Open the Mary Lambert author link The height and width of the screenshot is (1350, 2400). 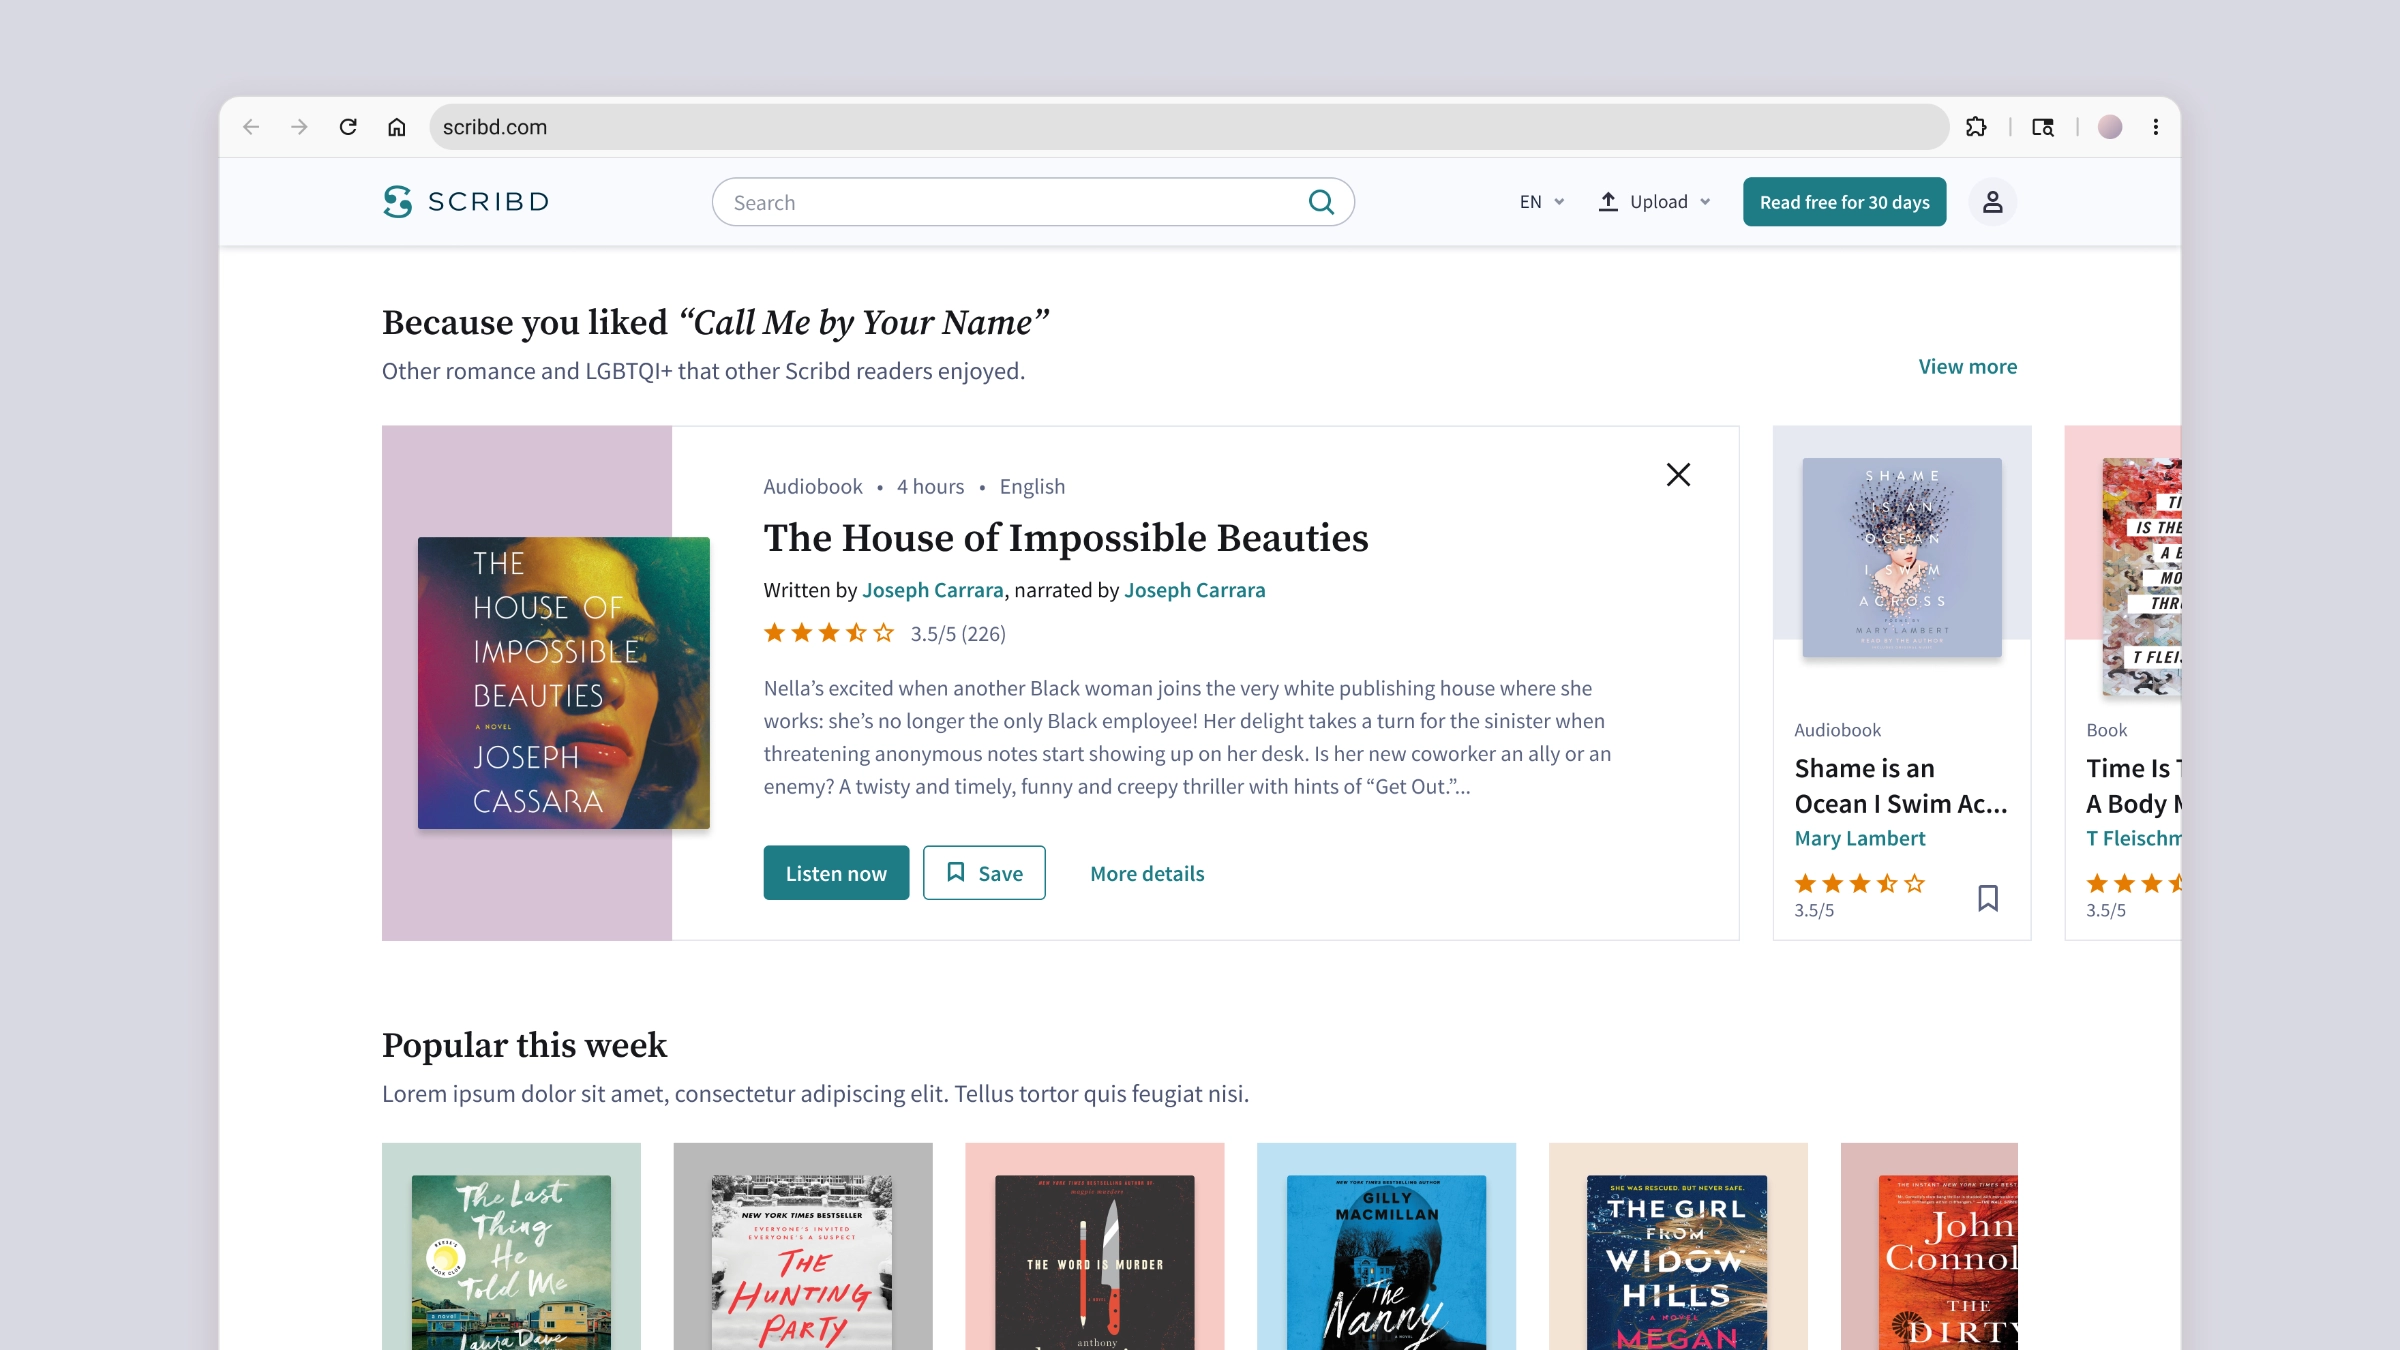1860,838
